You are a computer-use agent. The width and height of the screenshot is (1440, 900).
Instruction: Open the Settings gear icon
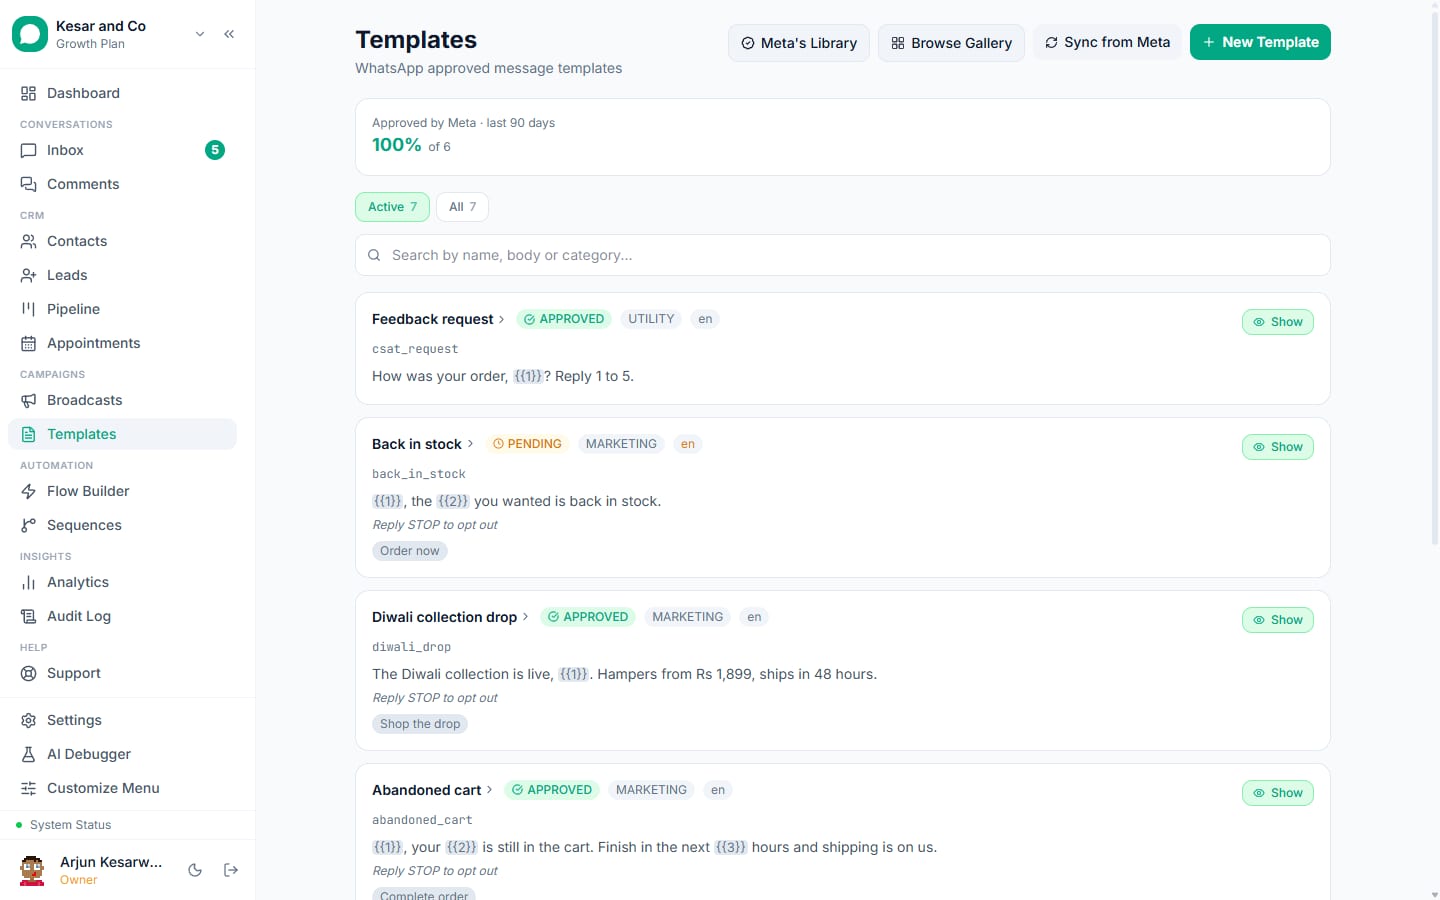click(28, 720)
